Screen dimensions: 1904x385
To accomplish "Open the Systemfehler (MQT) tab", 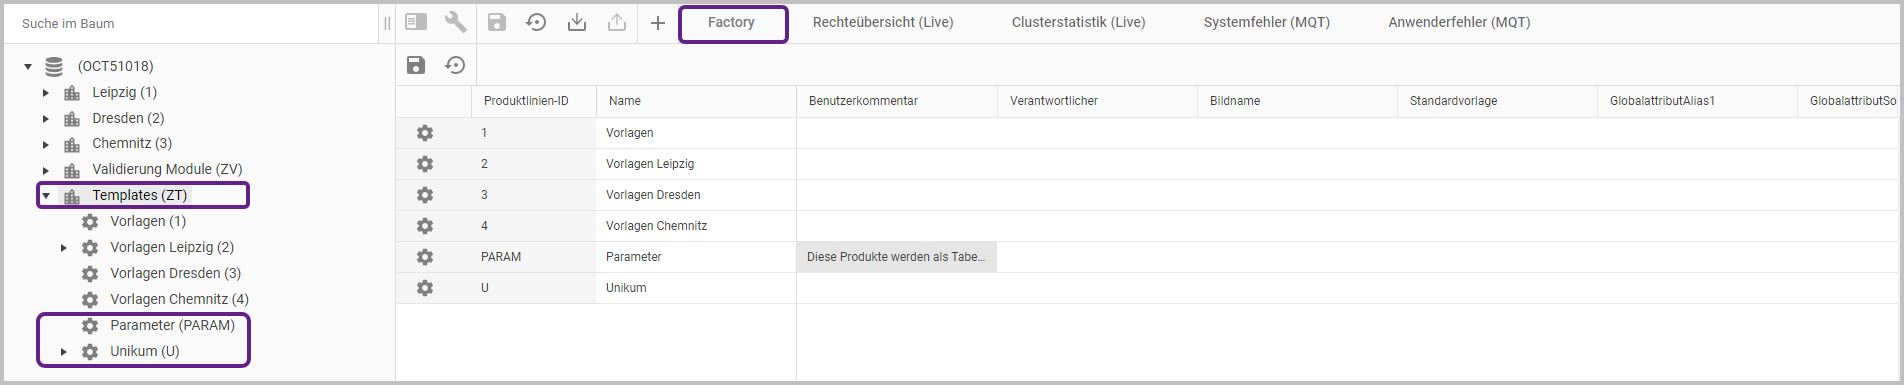I will 1267,22.
